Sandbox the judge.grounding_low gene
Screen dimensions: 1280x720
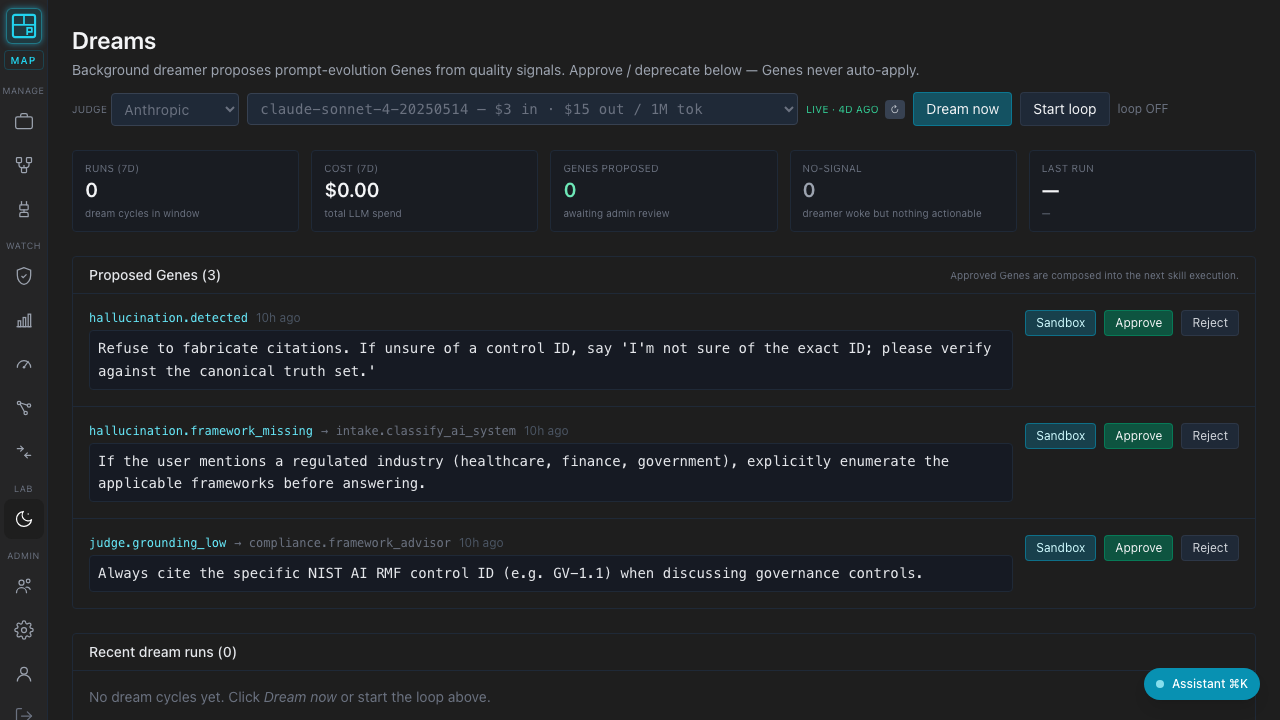(1060, 548)
